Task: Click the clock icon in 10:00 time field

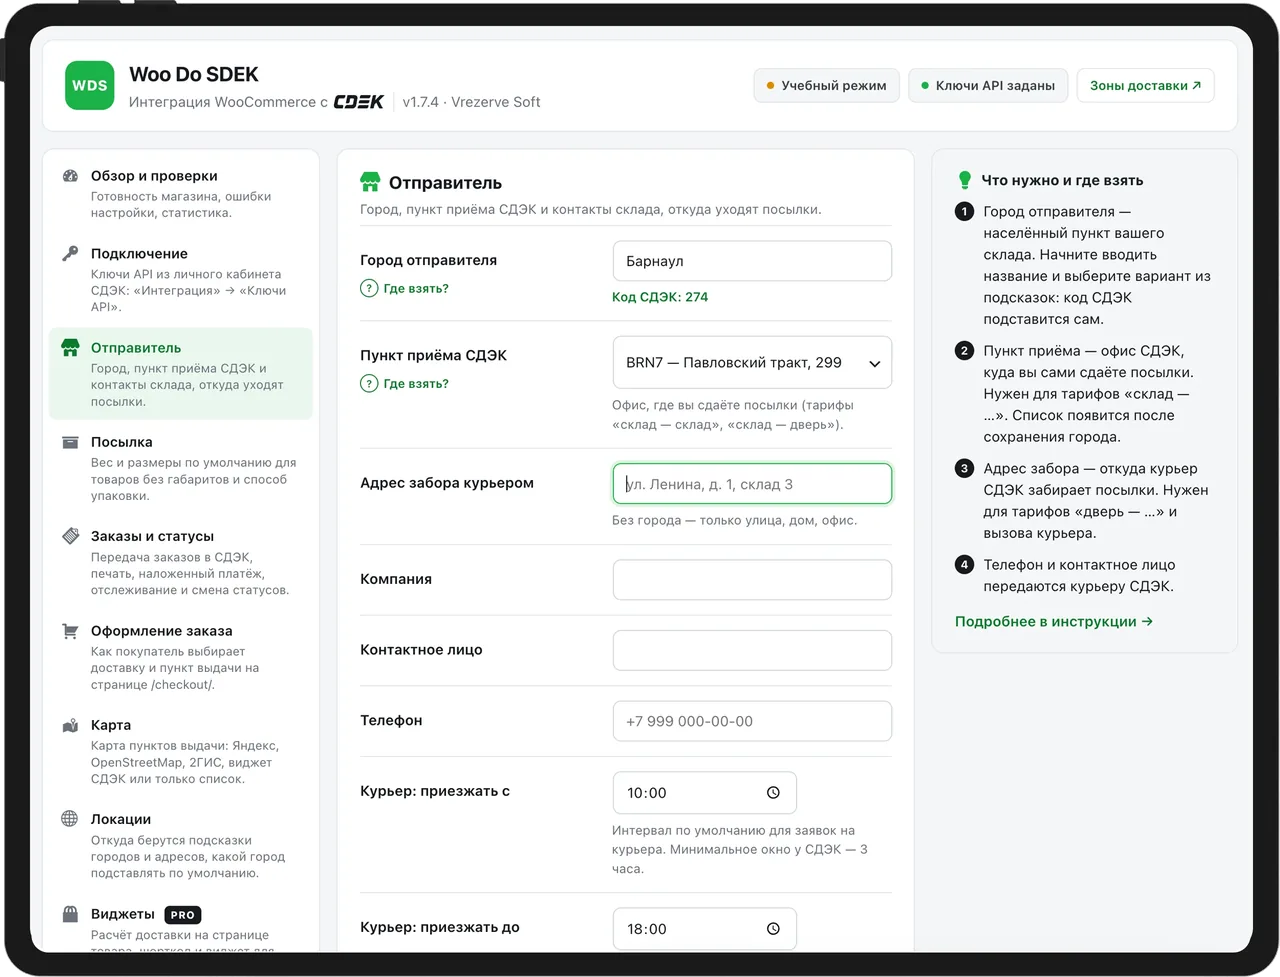Action: pyautogui.click(x=773, y=793)
